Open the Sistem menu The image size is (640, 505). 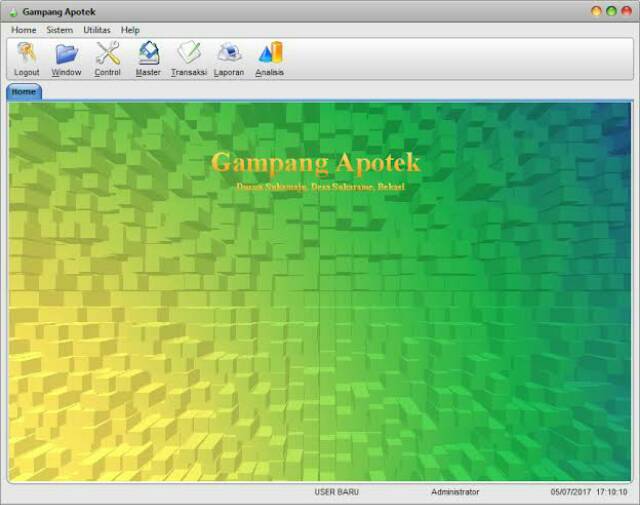[59, 30]
